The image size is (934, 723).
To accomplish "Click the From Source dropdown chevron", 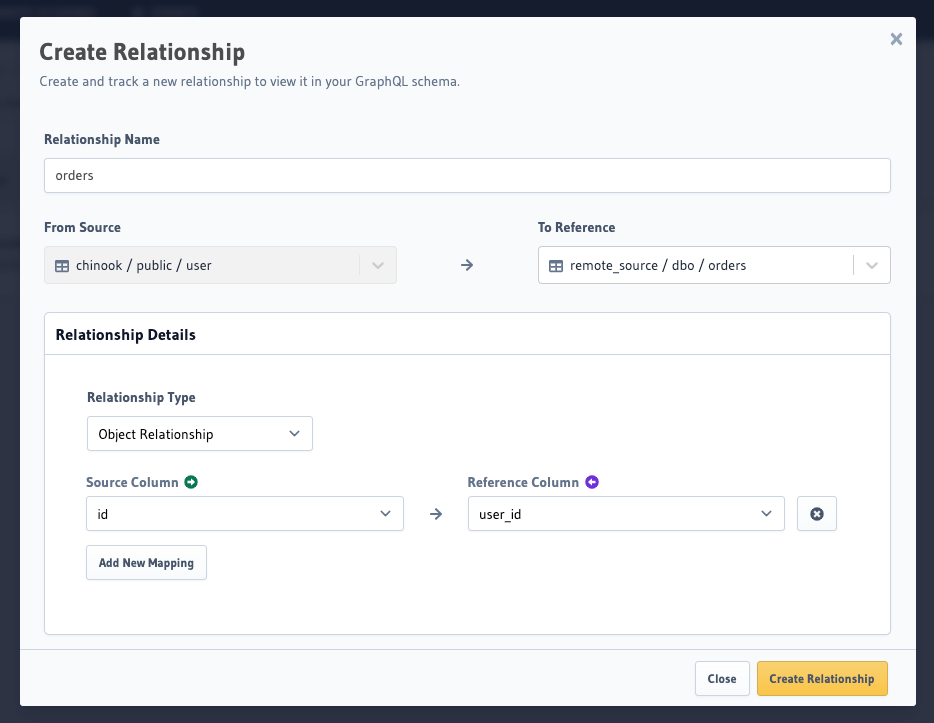I will pos(378,265).
